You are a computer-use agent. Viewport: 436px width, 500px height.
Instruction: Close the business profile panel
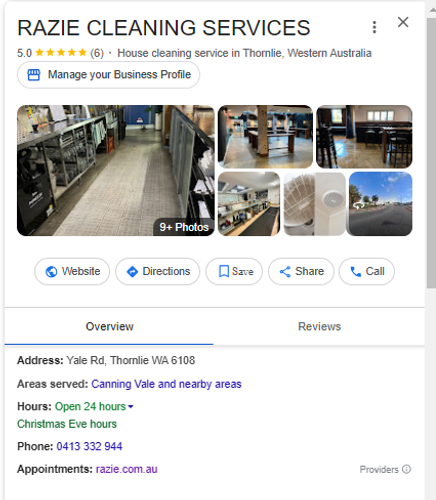[403, 22]
